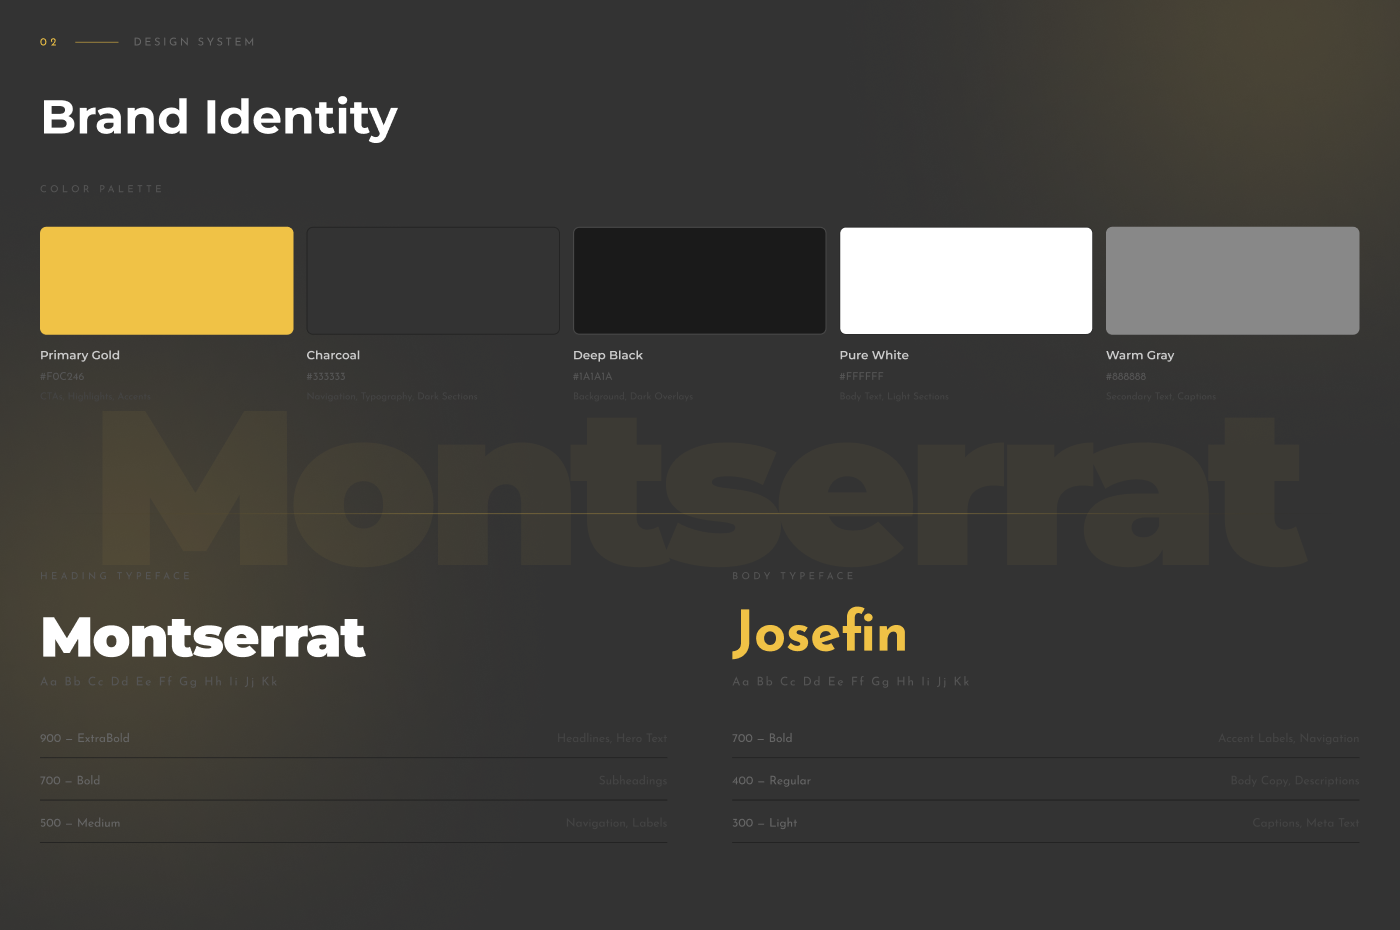The image size is (1400, 930).
Task: Click the alphabet sample under Montserrat
Action: tap(159, 682)
